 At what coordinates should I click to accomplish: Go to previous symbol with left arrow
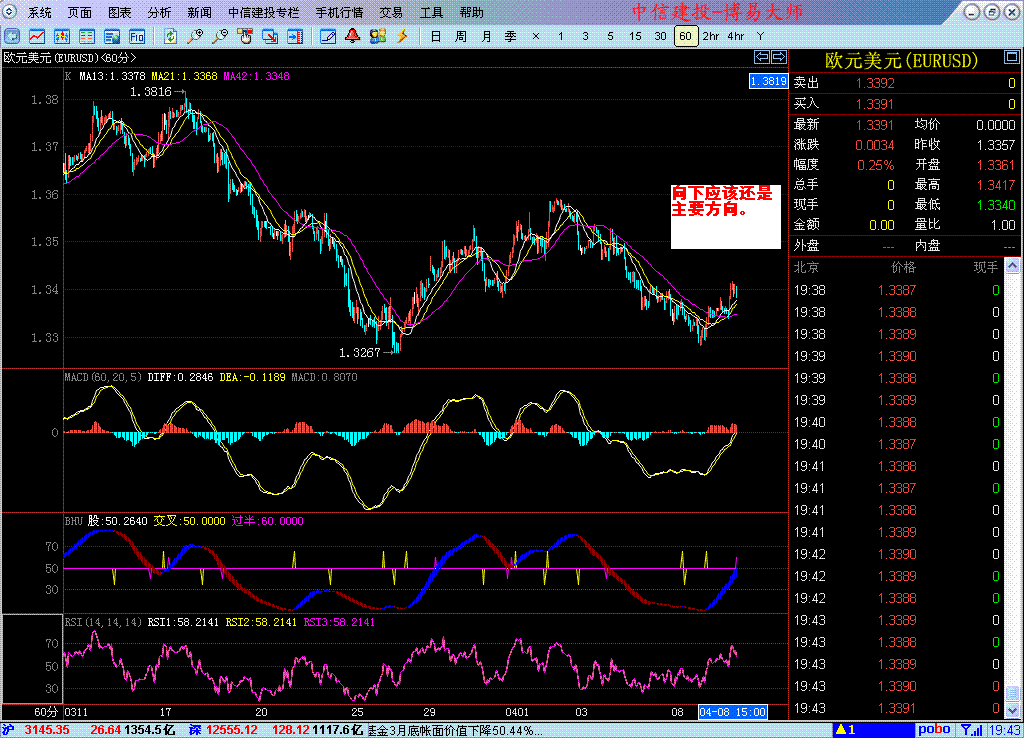pos(761,57)
